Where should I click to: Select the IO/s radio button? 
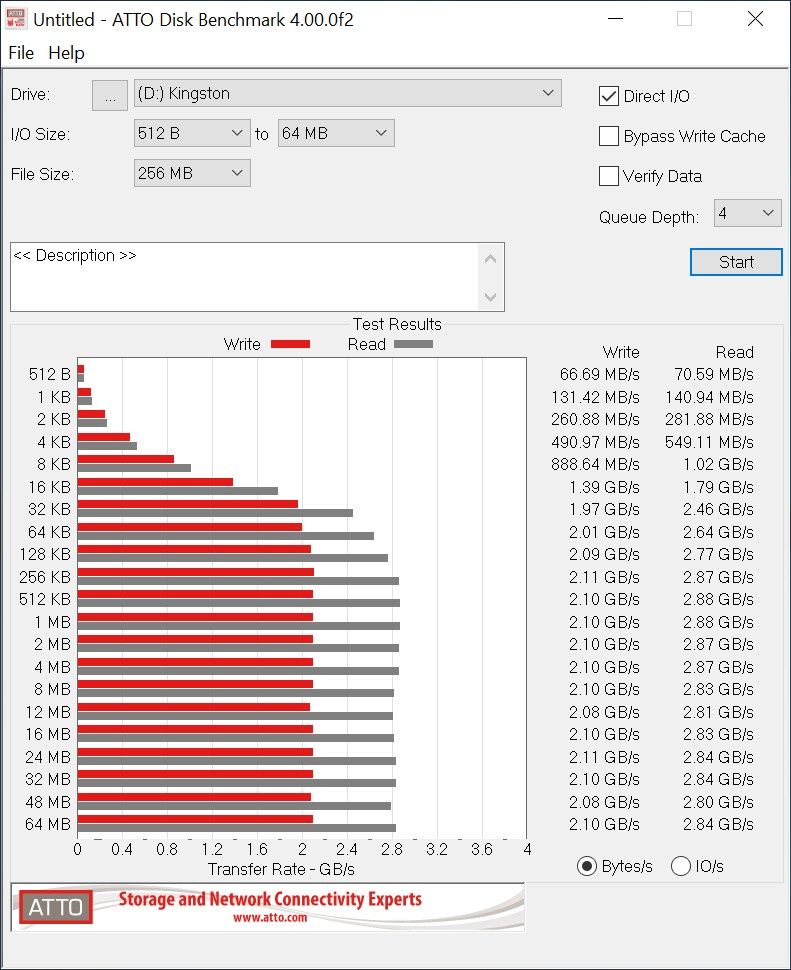tap(680, 866)
